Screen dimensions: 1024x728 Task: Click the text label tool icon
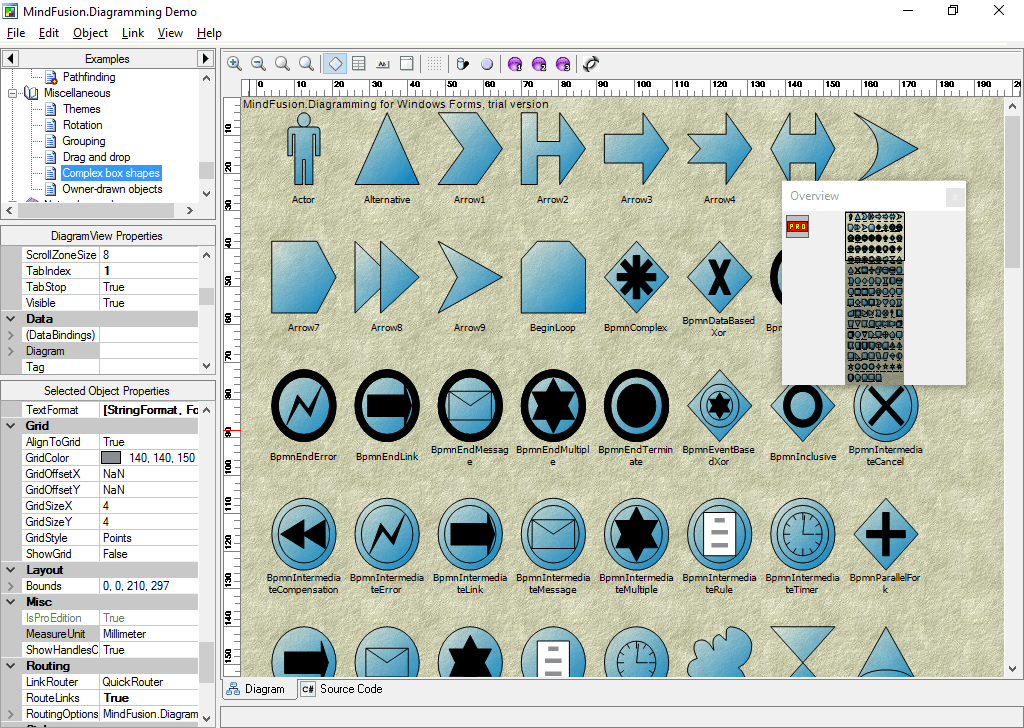pyautogui.click(x=382, y=63)
